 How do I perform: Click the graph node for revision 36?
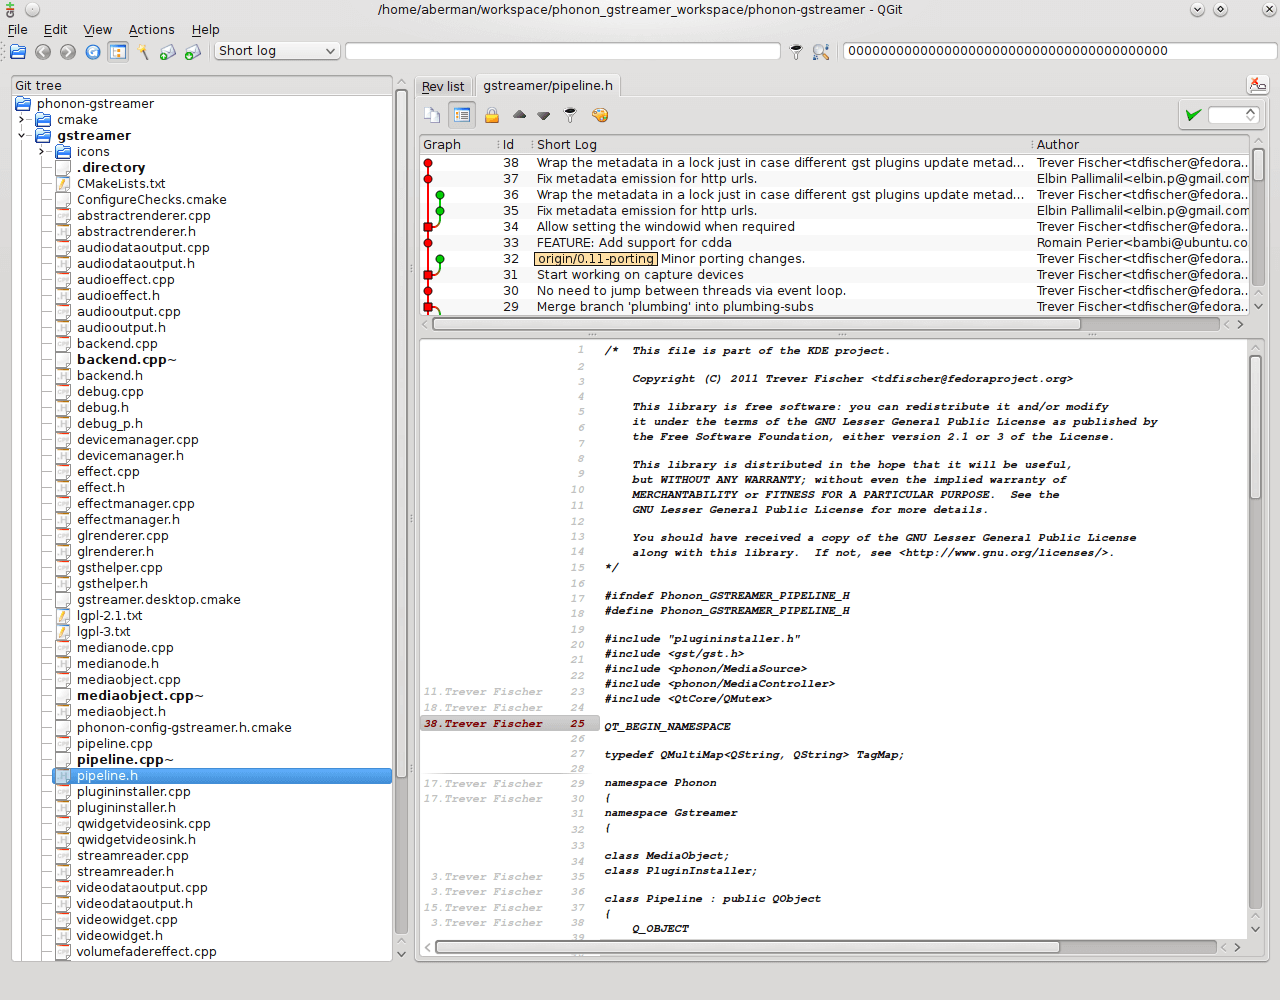[x=440, y=195]
